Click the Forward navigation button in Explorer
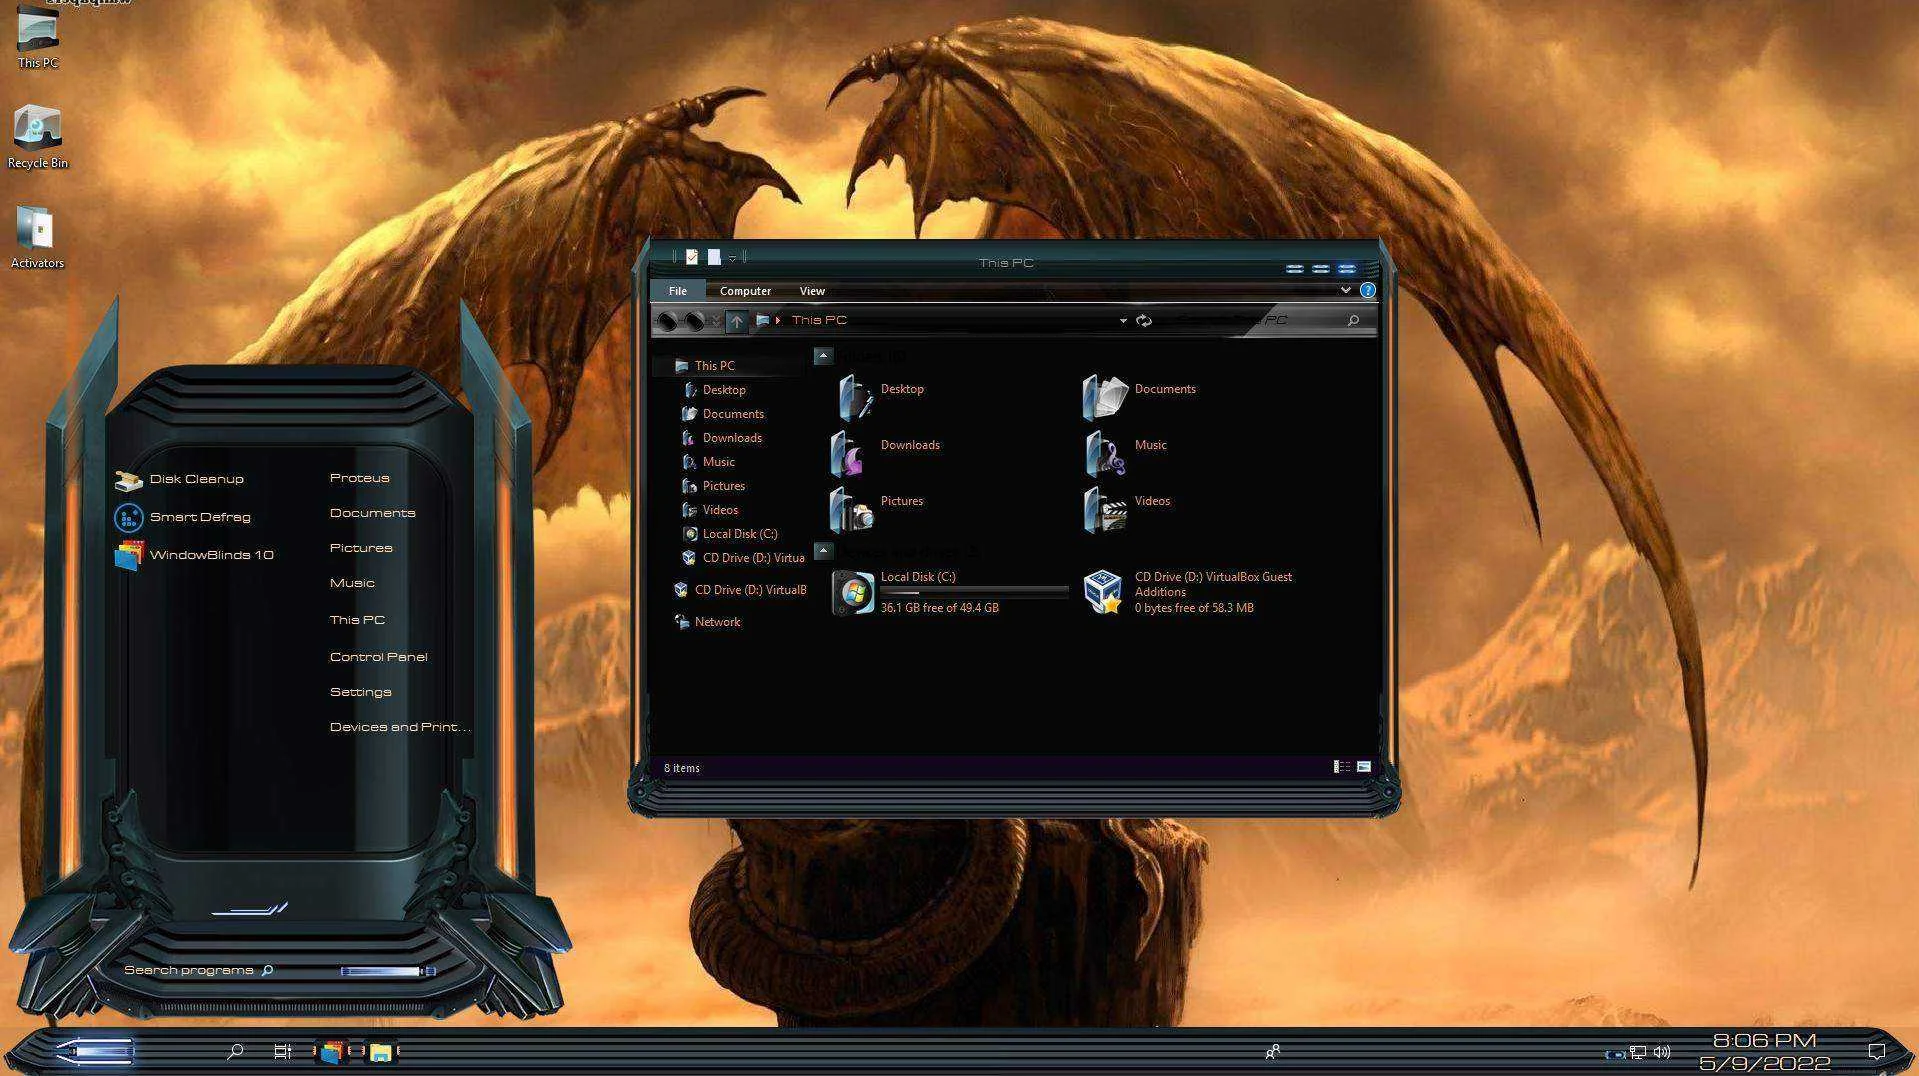 pyautogui.click(x=695, y=321)
